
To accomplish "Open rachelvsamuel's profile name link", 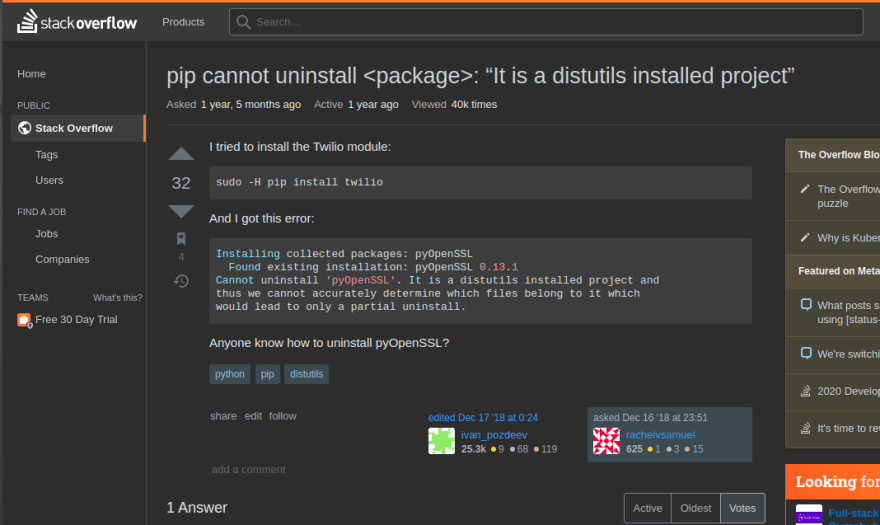I will coord(661,435).
